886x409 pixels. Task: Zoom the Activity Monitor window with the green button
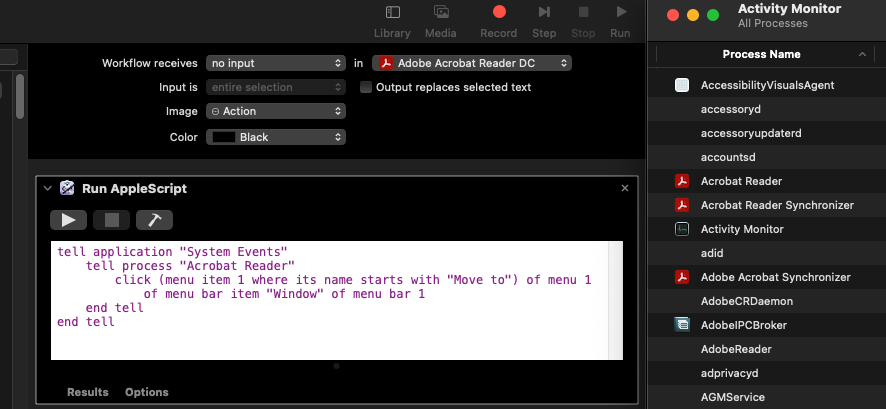713,15
